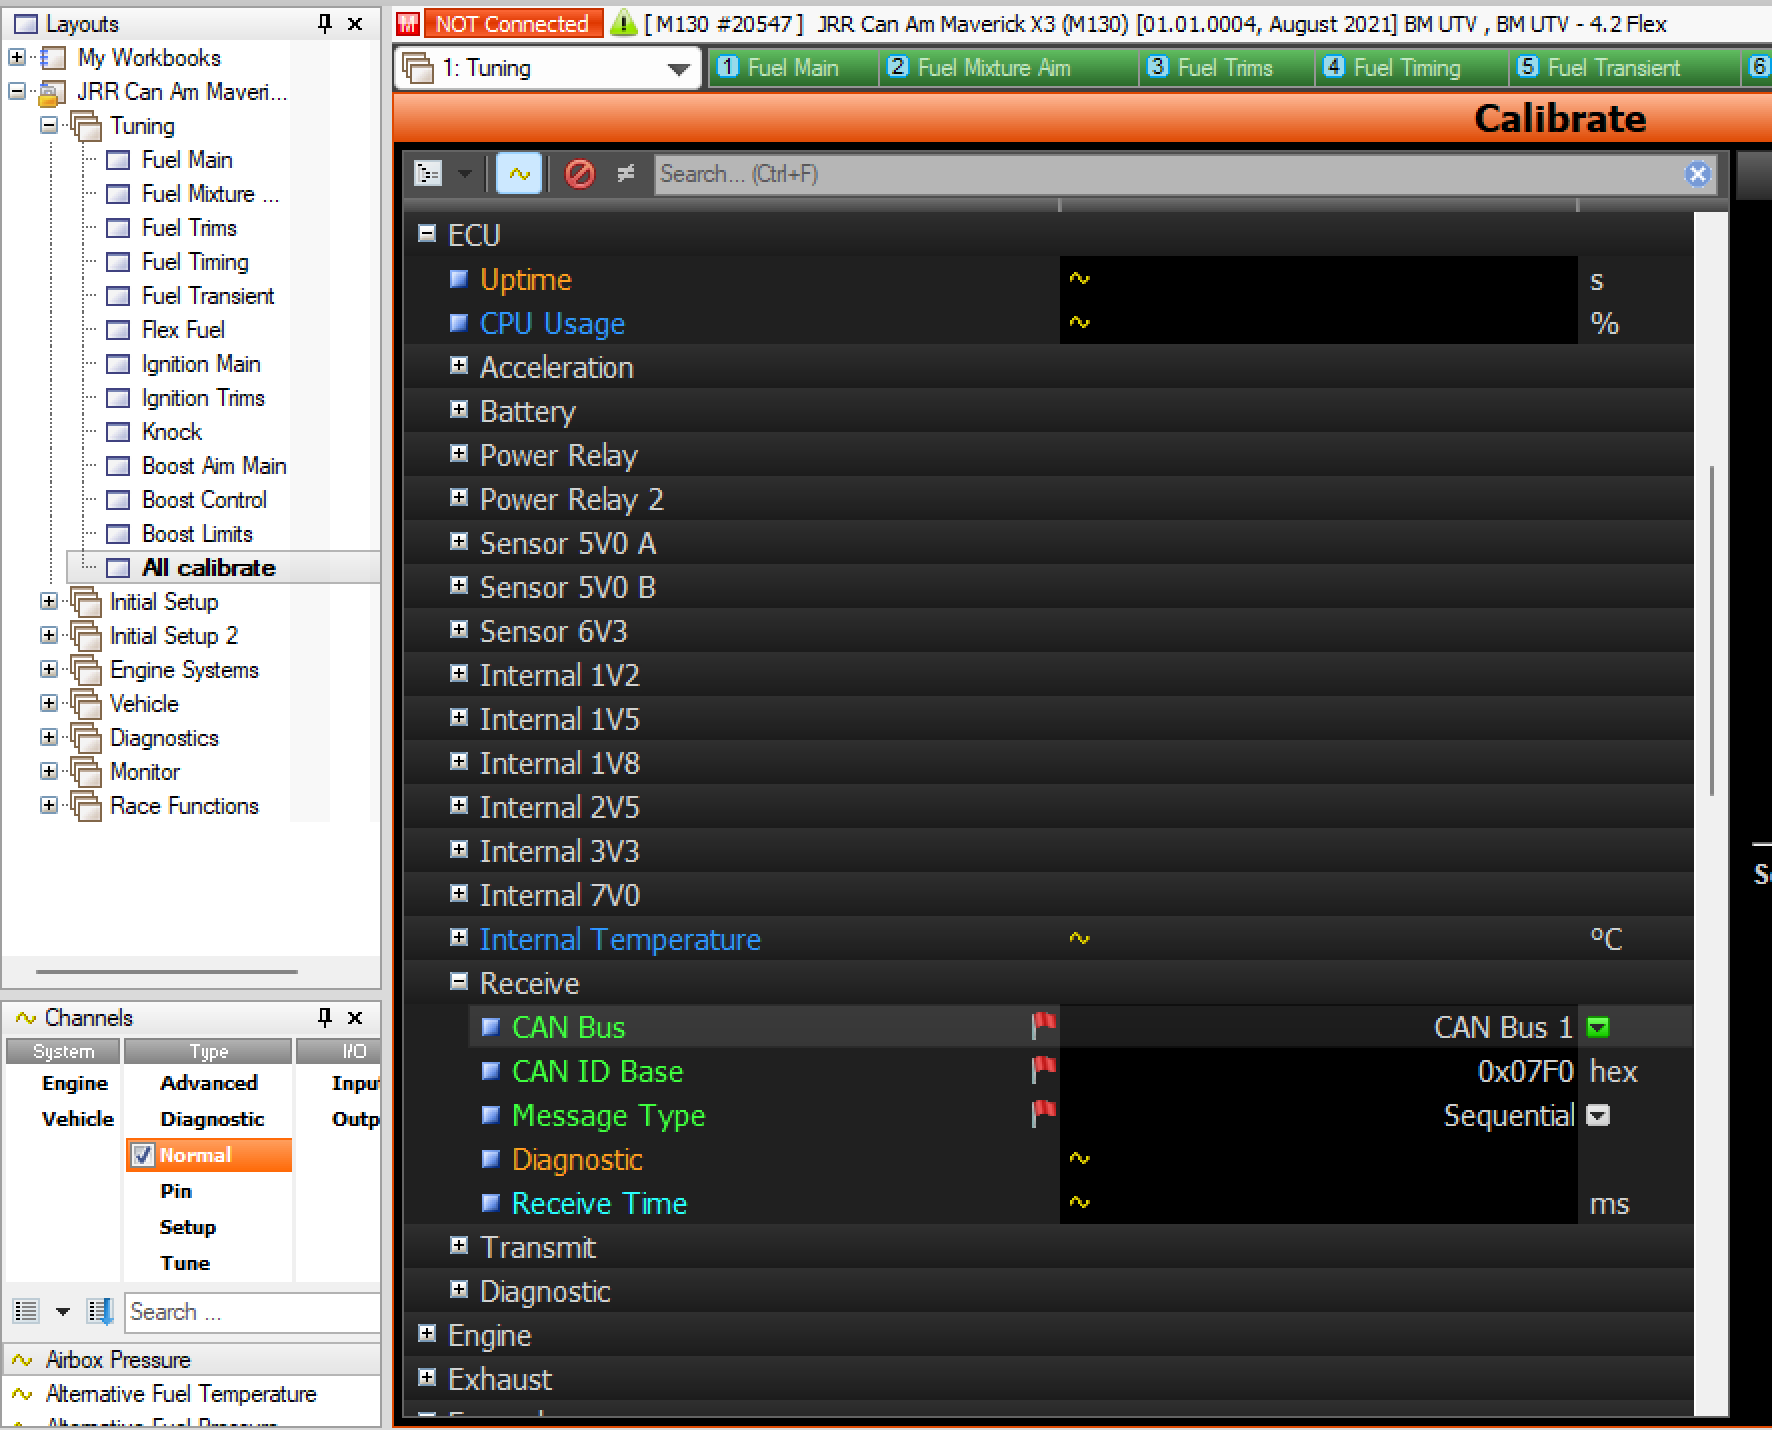The width and height of the screenshot is (1772, 1430).
Task: Select All calibrate in the layouts tree
Action: point(209,567)
